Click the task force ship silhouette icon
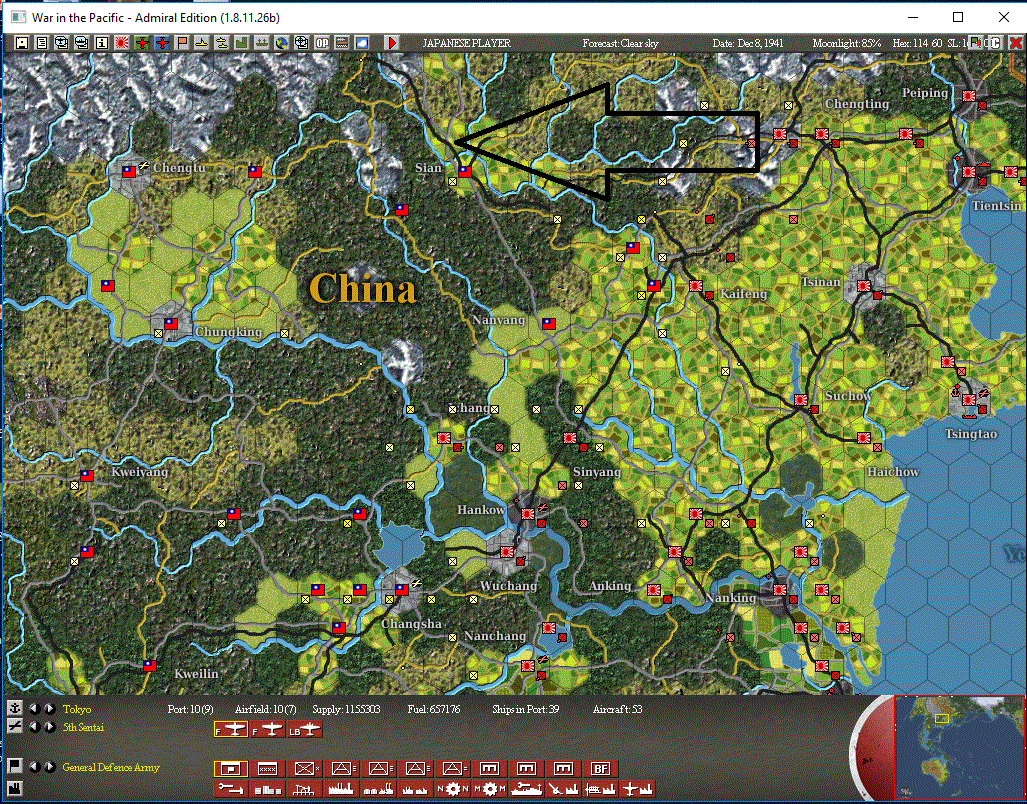The width and height of the screenshot is (1027, 804). pos(262,43)
